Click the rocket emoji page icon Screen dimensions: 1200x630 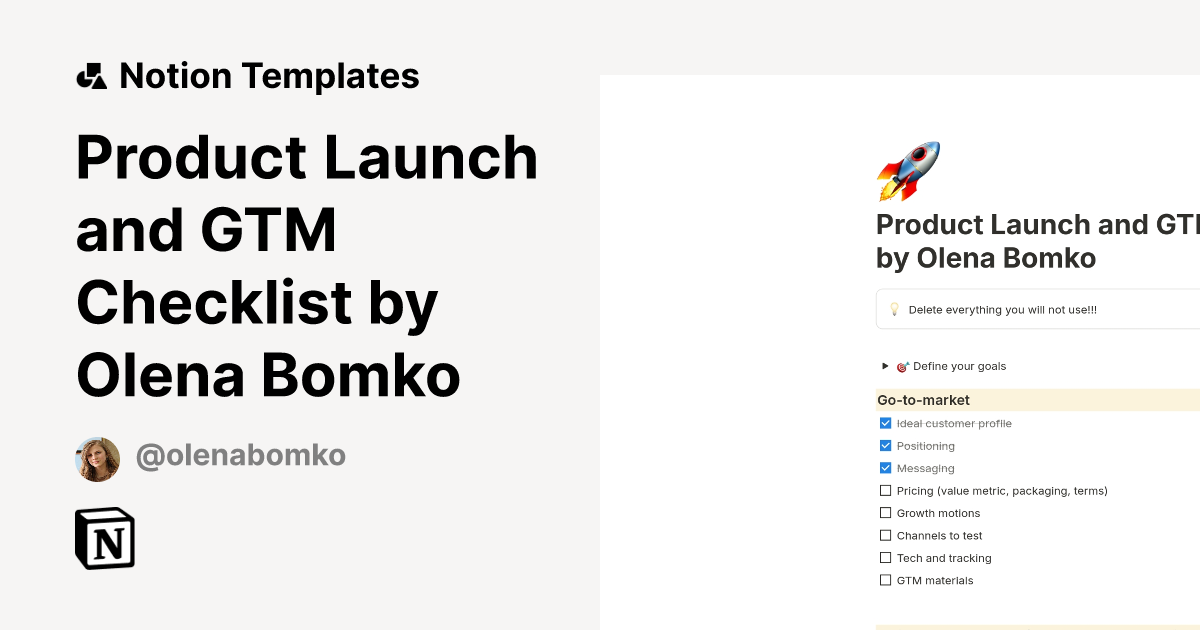click(908, 170)
